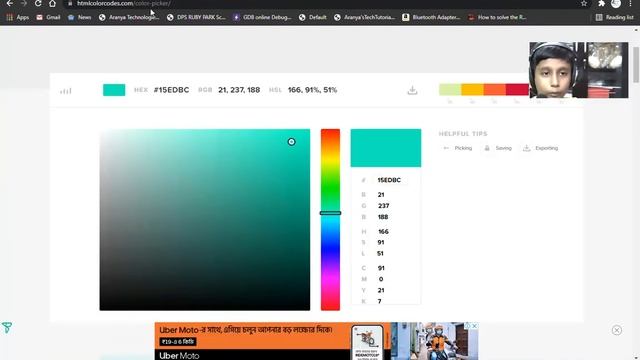This screenshot has height=360, width=640.
Task: Click the HEX value #15EDBC in header
Action: 171,90
